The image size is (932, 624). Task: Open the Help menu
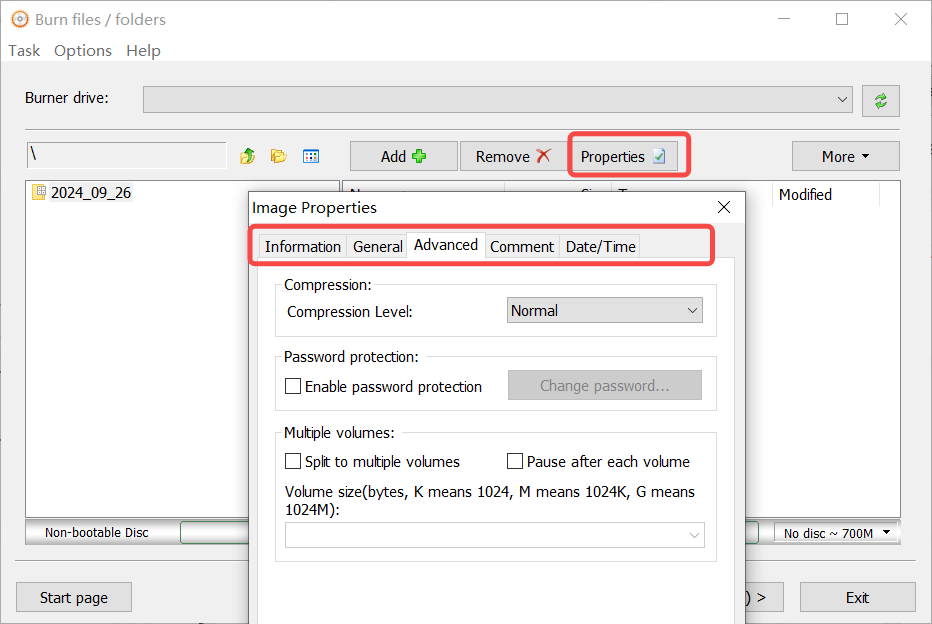point(143,51)
